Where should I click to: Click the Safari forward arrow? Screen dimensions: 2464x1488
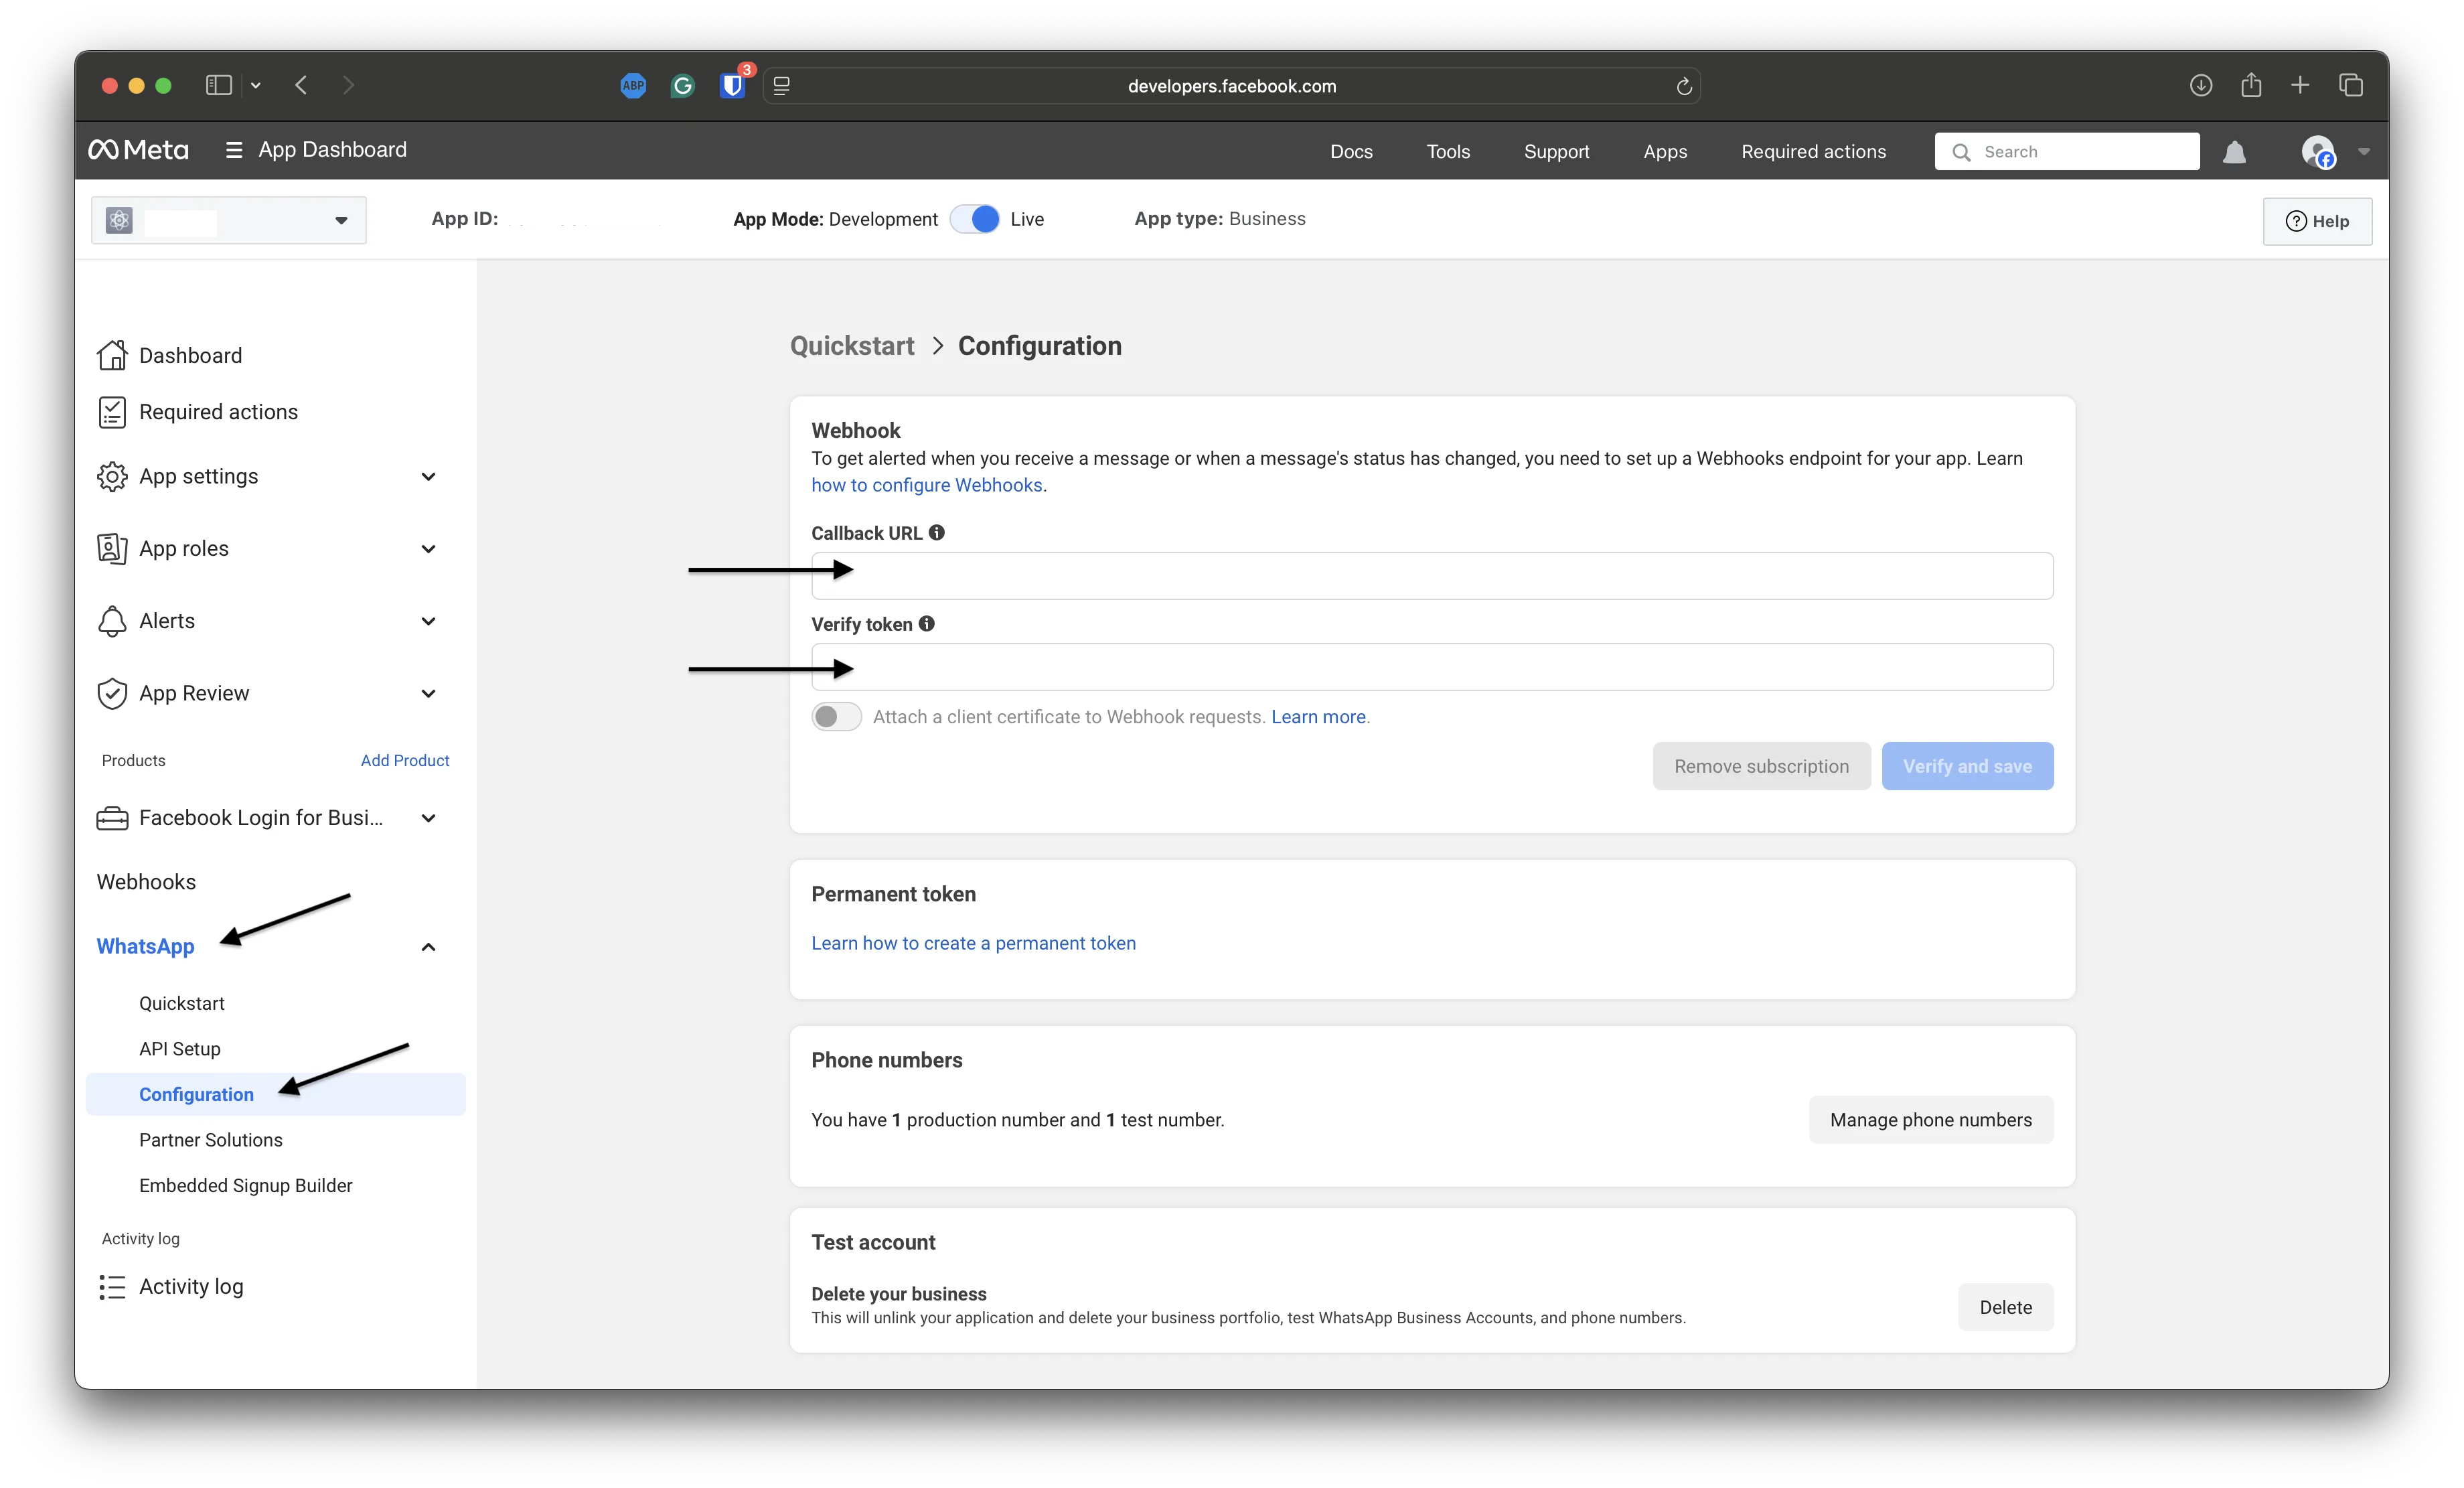point(348,86)
